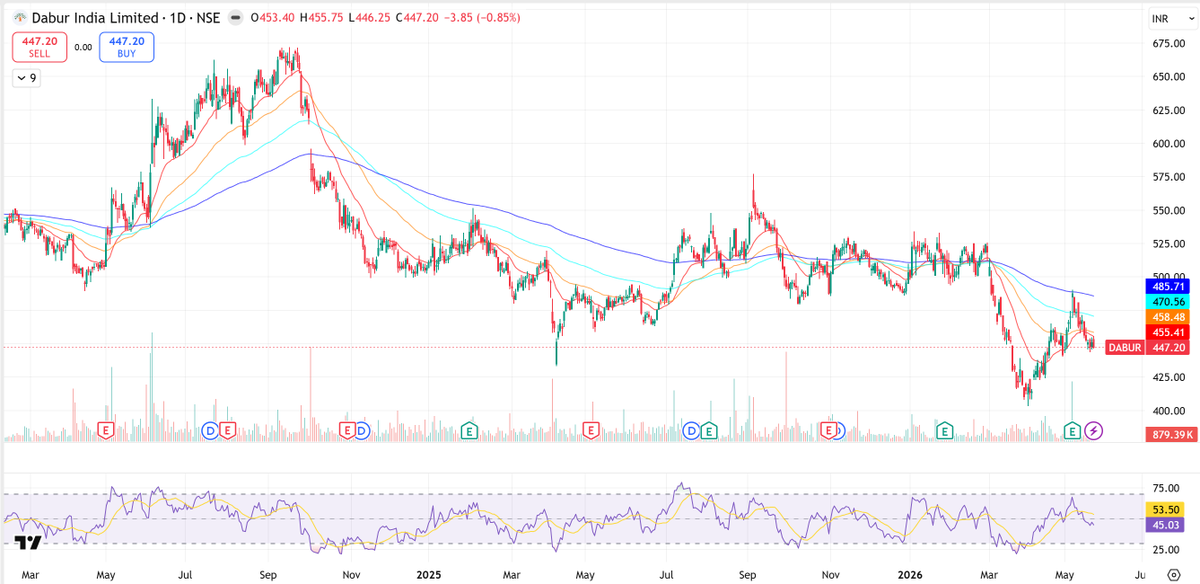Click the blue 485.71 moving average label

(1167, 286)
